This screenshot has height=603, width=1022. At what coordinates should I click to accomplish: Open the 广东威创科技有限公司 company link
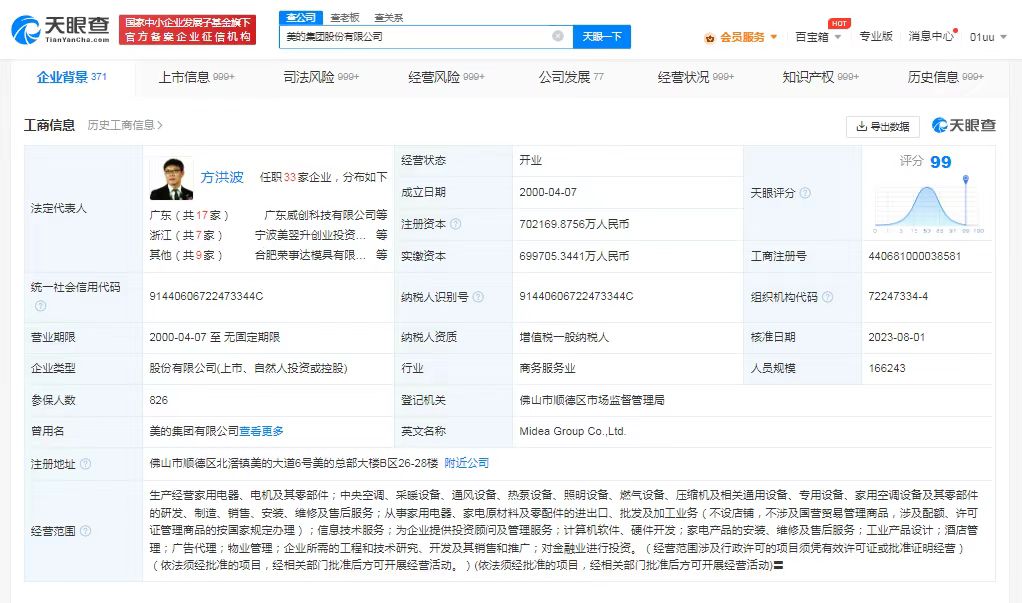click(319, 215)
